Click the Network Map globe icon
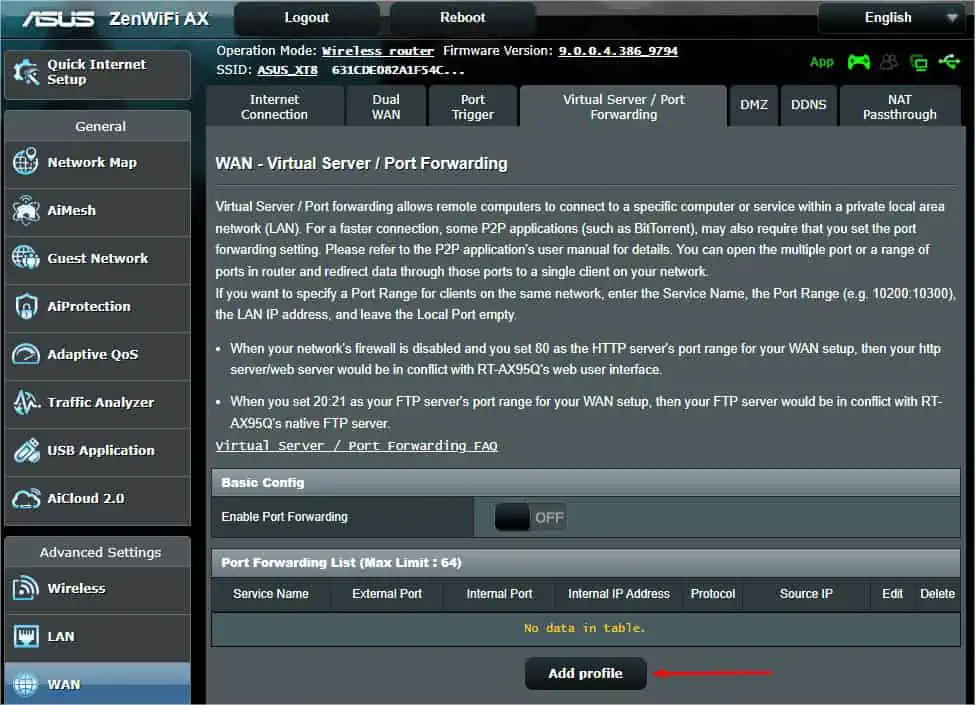Viewport: 975px width, 705px height. 25,162
